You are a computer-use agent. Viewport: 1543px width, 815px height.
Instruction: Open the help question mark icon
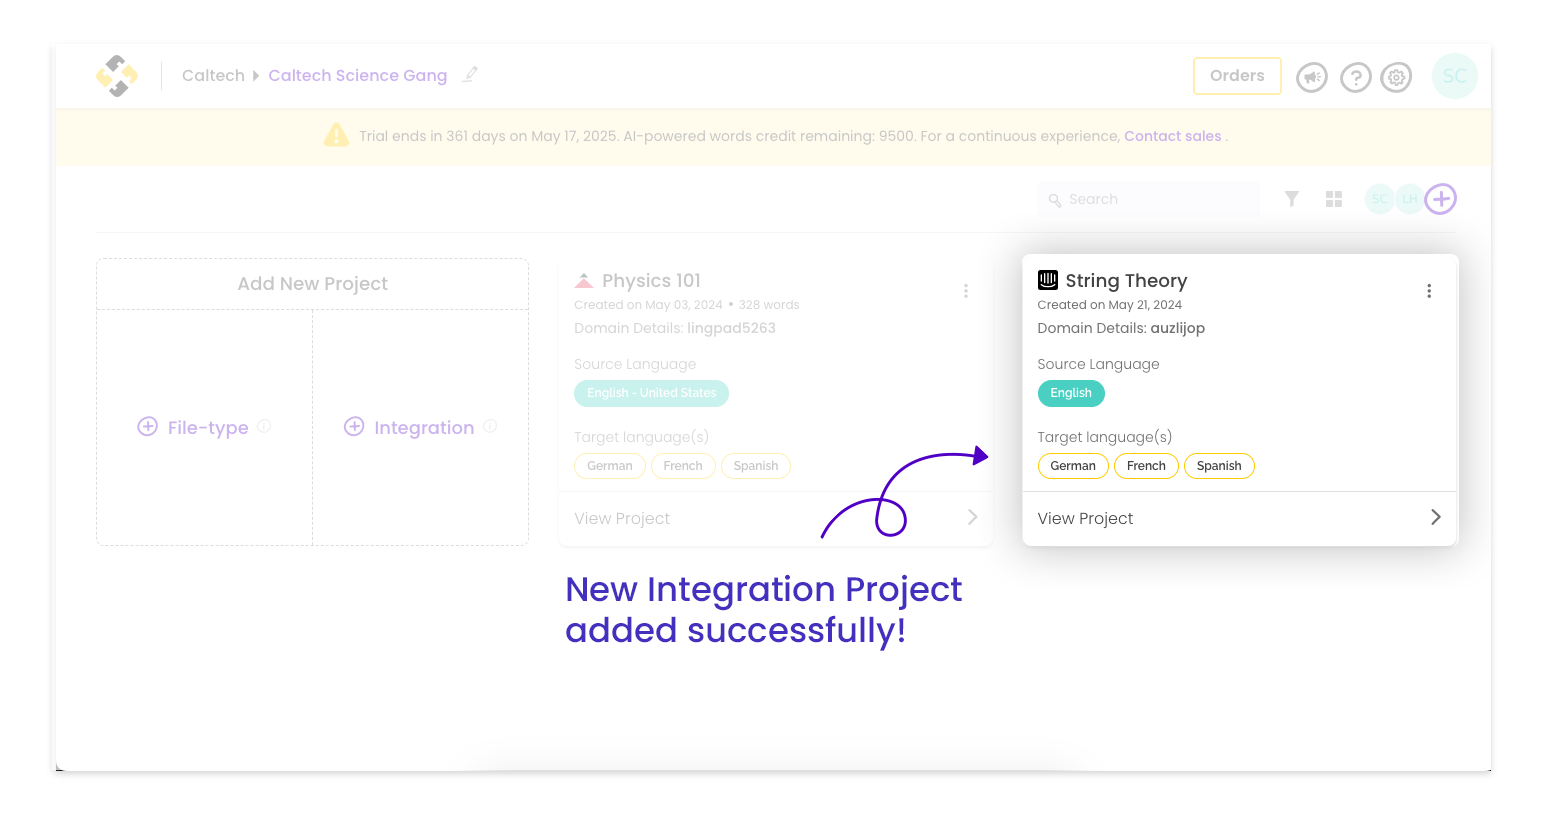click(1355, 77)
